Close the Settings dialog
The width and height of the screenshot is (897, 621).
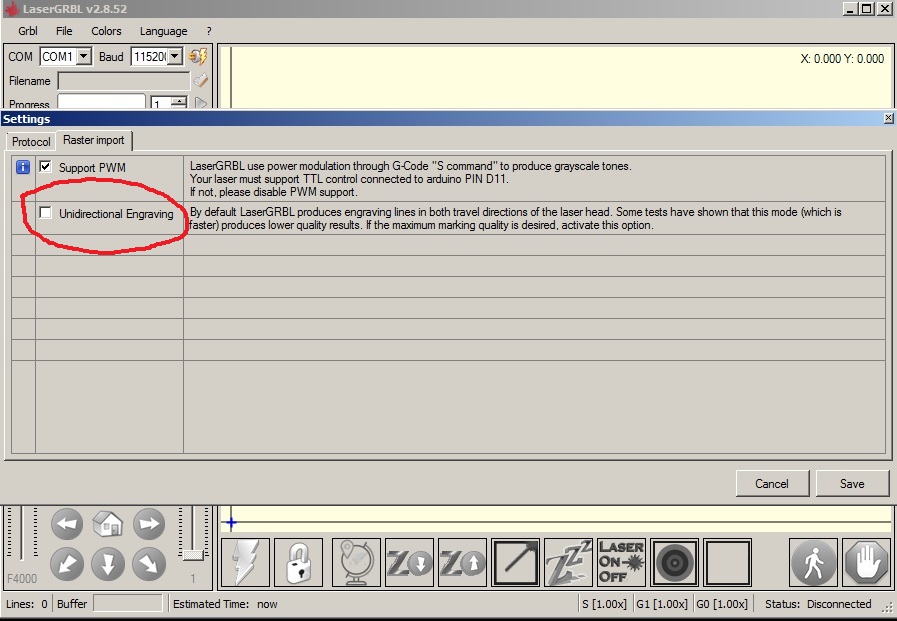click(x=888, y=118)
